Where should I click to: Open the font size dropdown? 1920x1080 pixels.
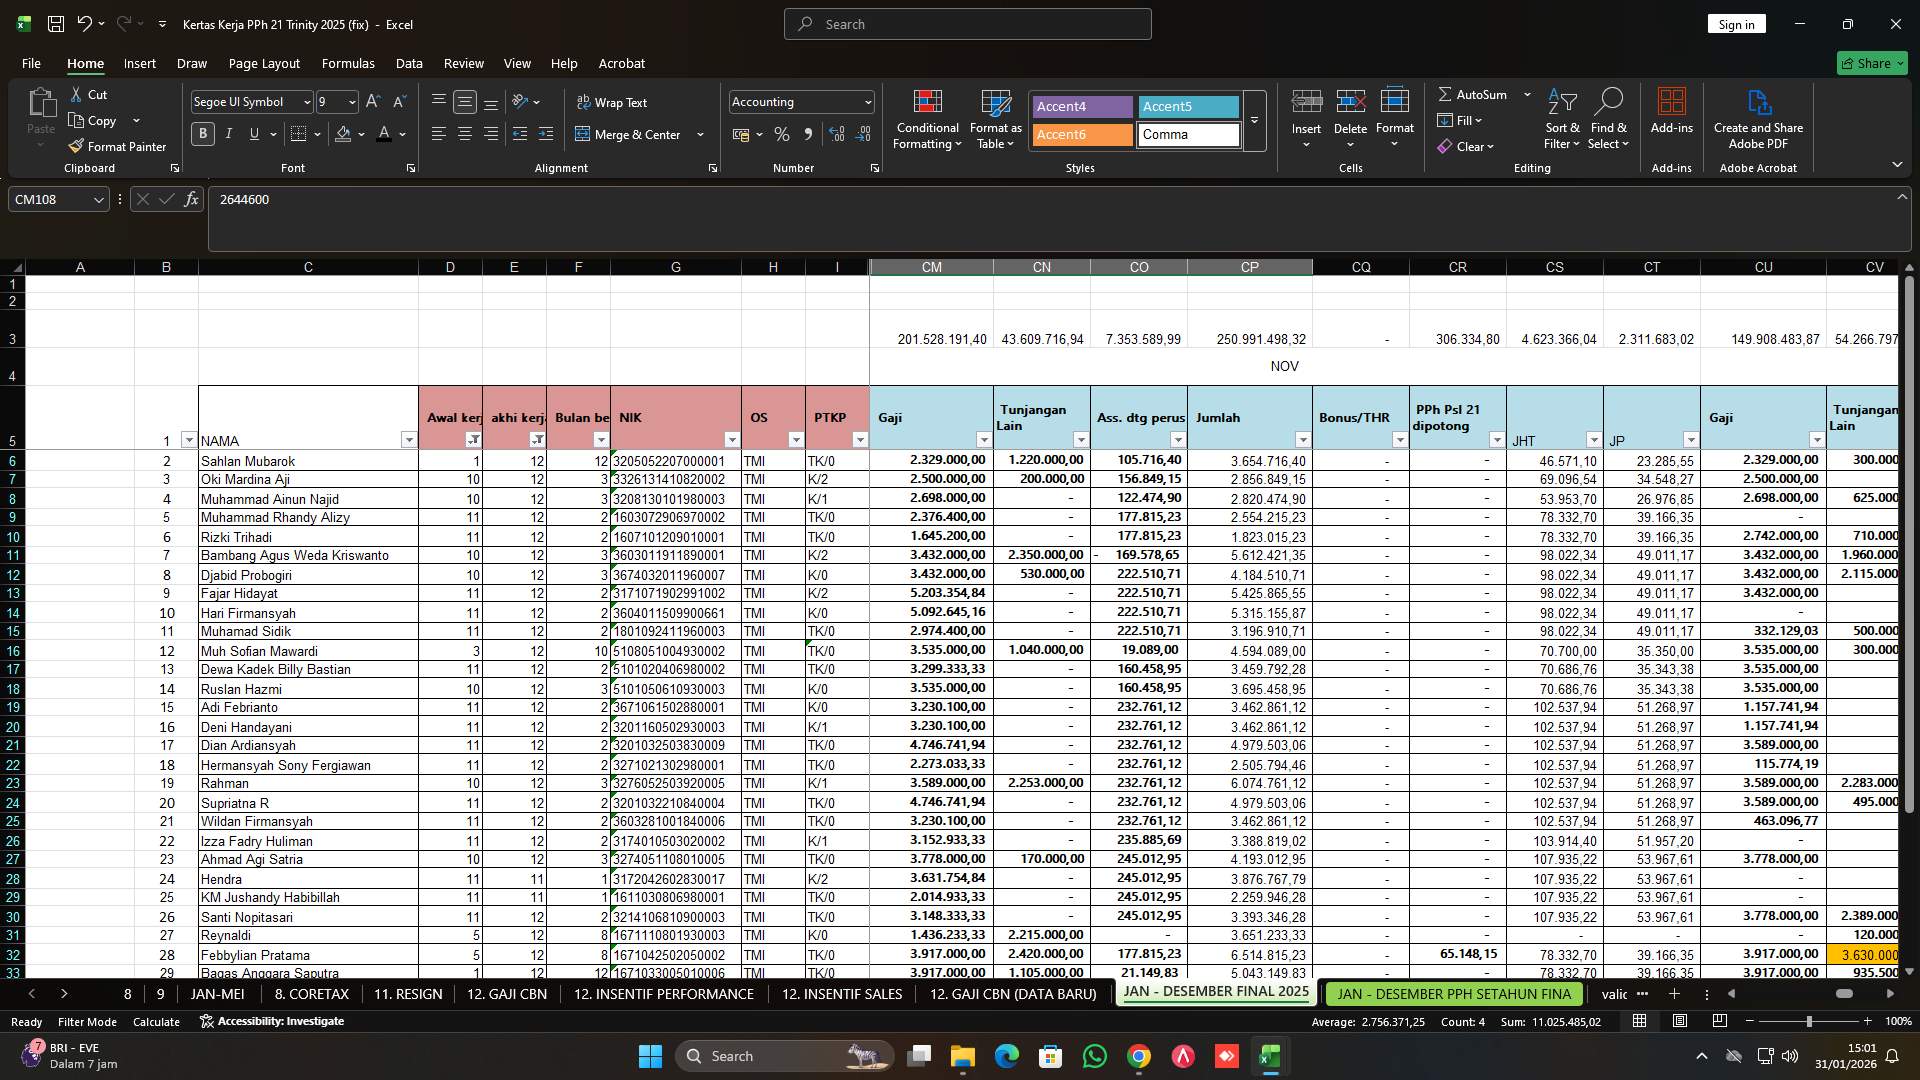350,101
